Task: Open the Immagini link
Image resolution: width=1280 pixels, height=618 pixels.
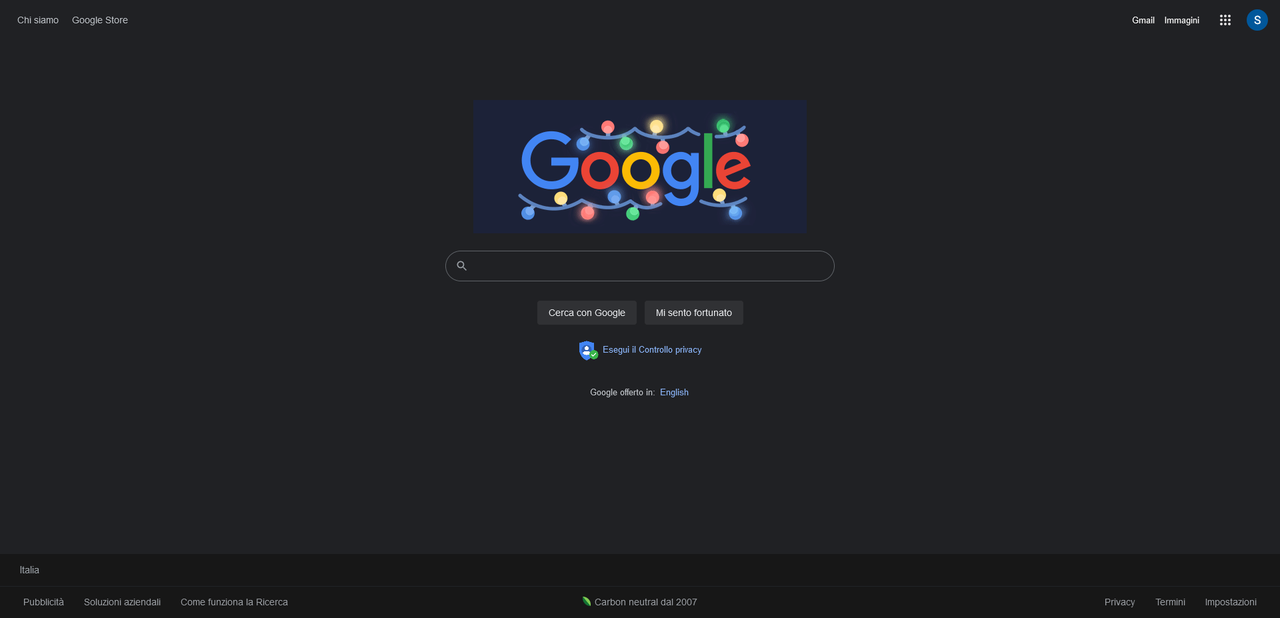Action: pos(1182,20)
